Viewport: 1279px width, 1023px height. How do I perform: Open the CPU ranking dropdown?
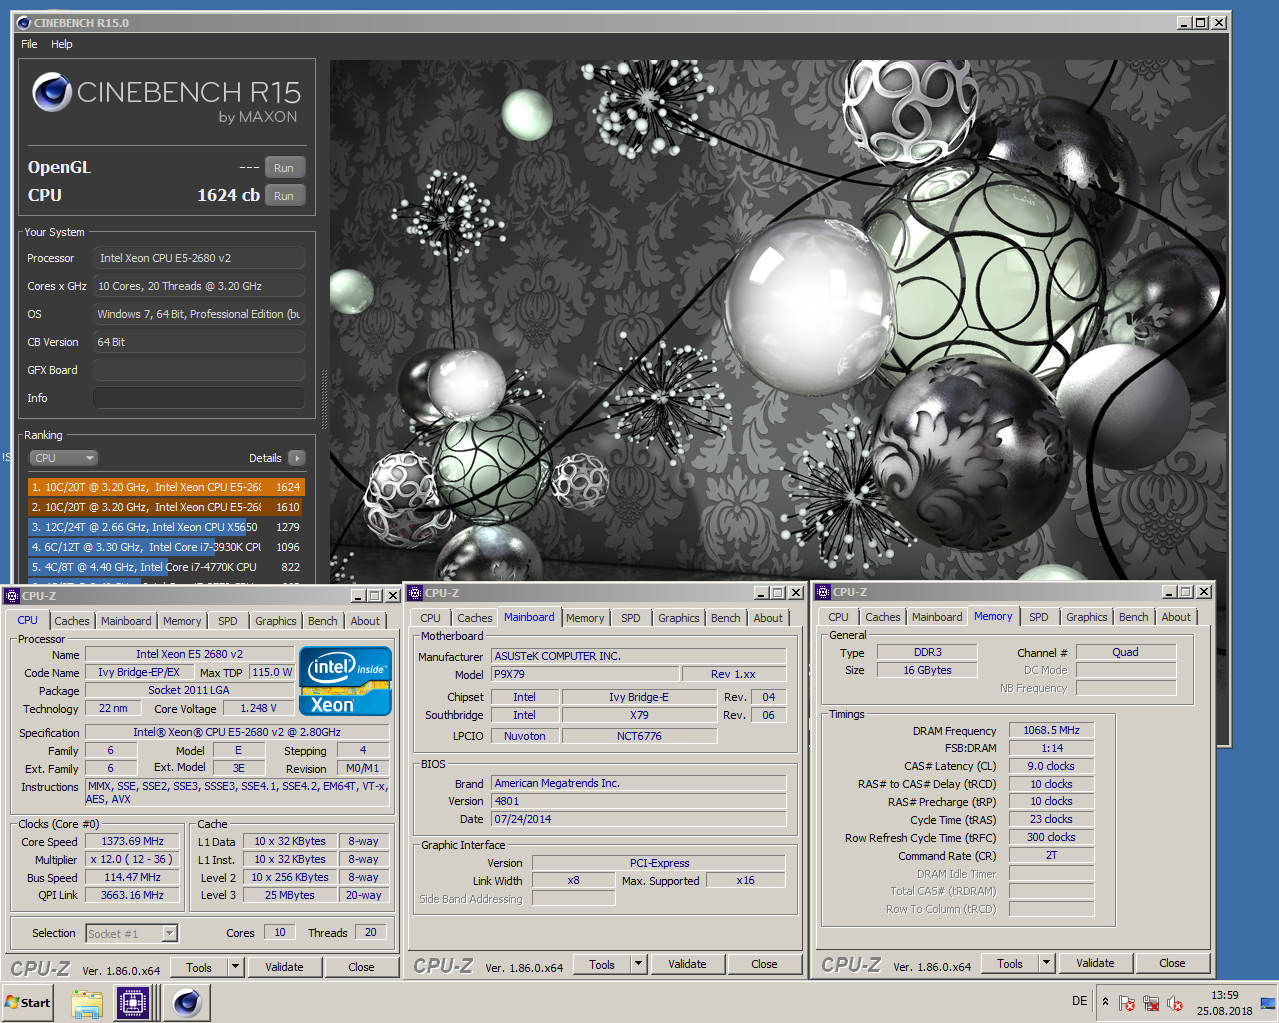pos(63,458)
